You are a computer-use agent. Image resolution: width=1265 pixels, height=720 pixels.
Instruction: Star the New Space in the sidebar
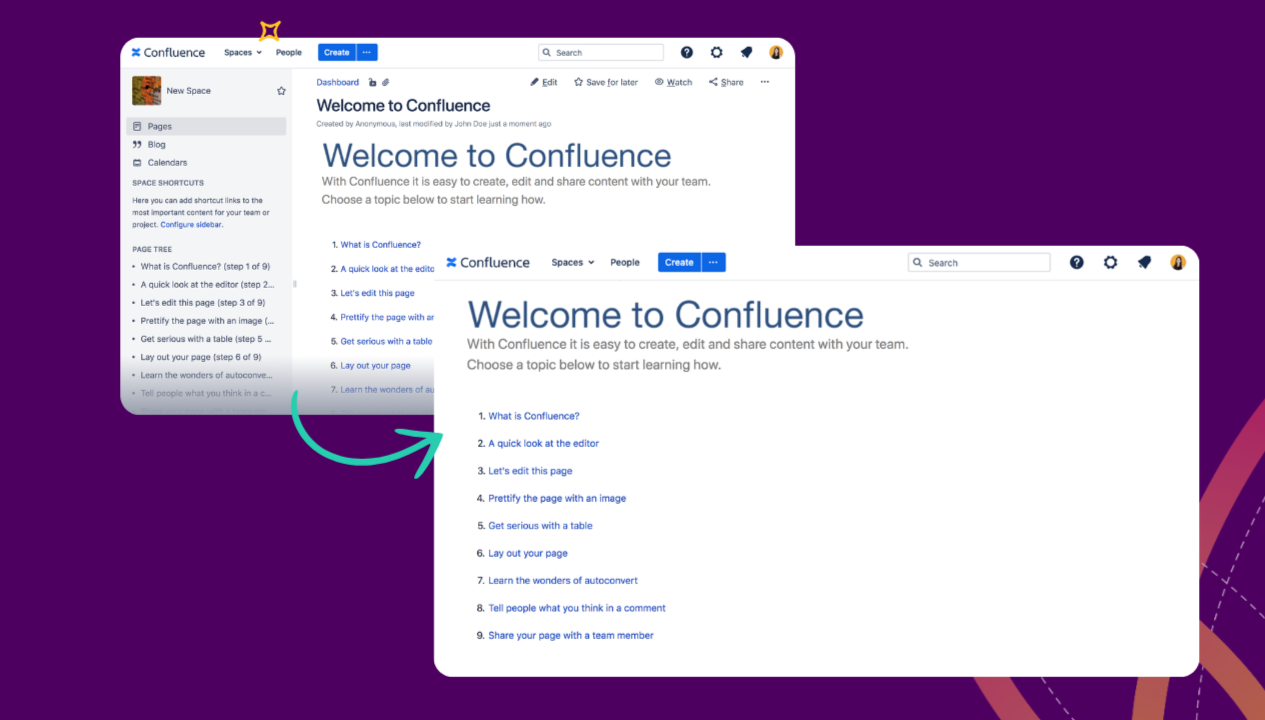click(x=281, y=90)
